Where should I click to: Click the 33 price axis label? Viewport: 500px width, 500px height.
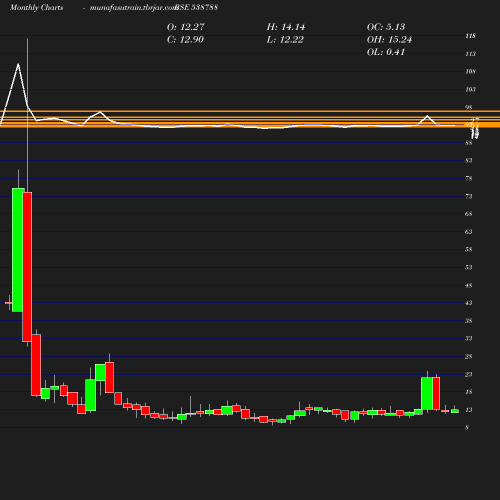469,338
